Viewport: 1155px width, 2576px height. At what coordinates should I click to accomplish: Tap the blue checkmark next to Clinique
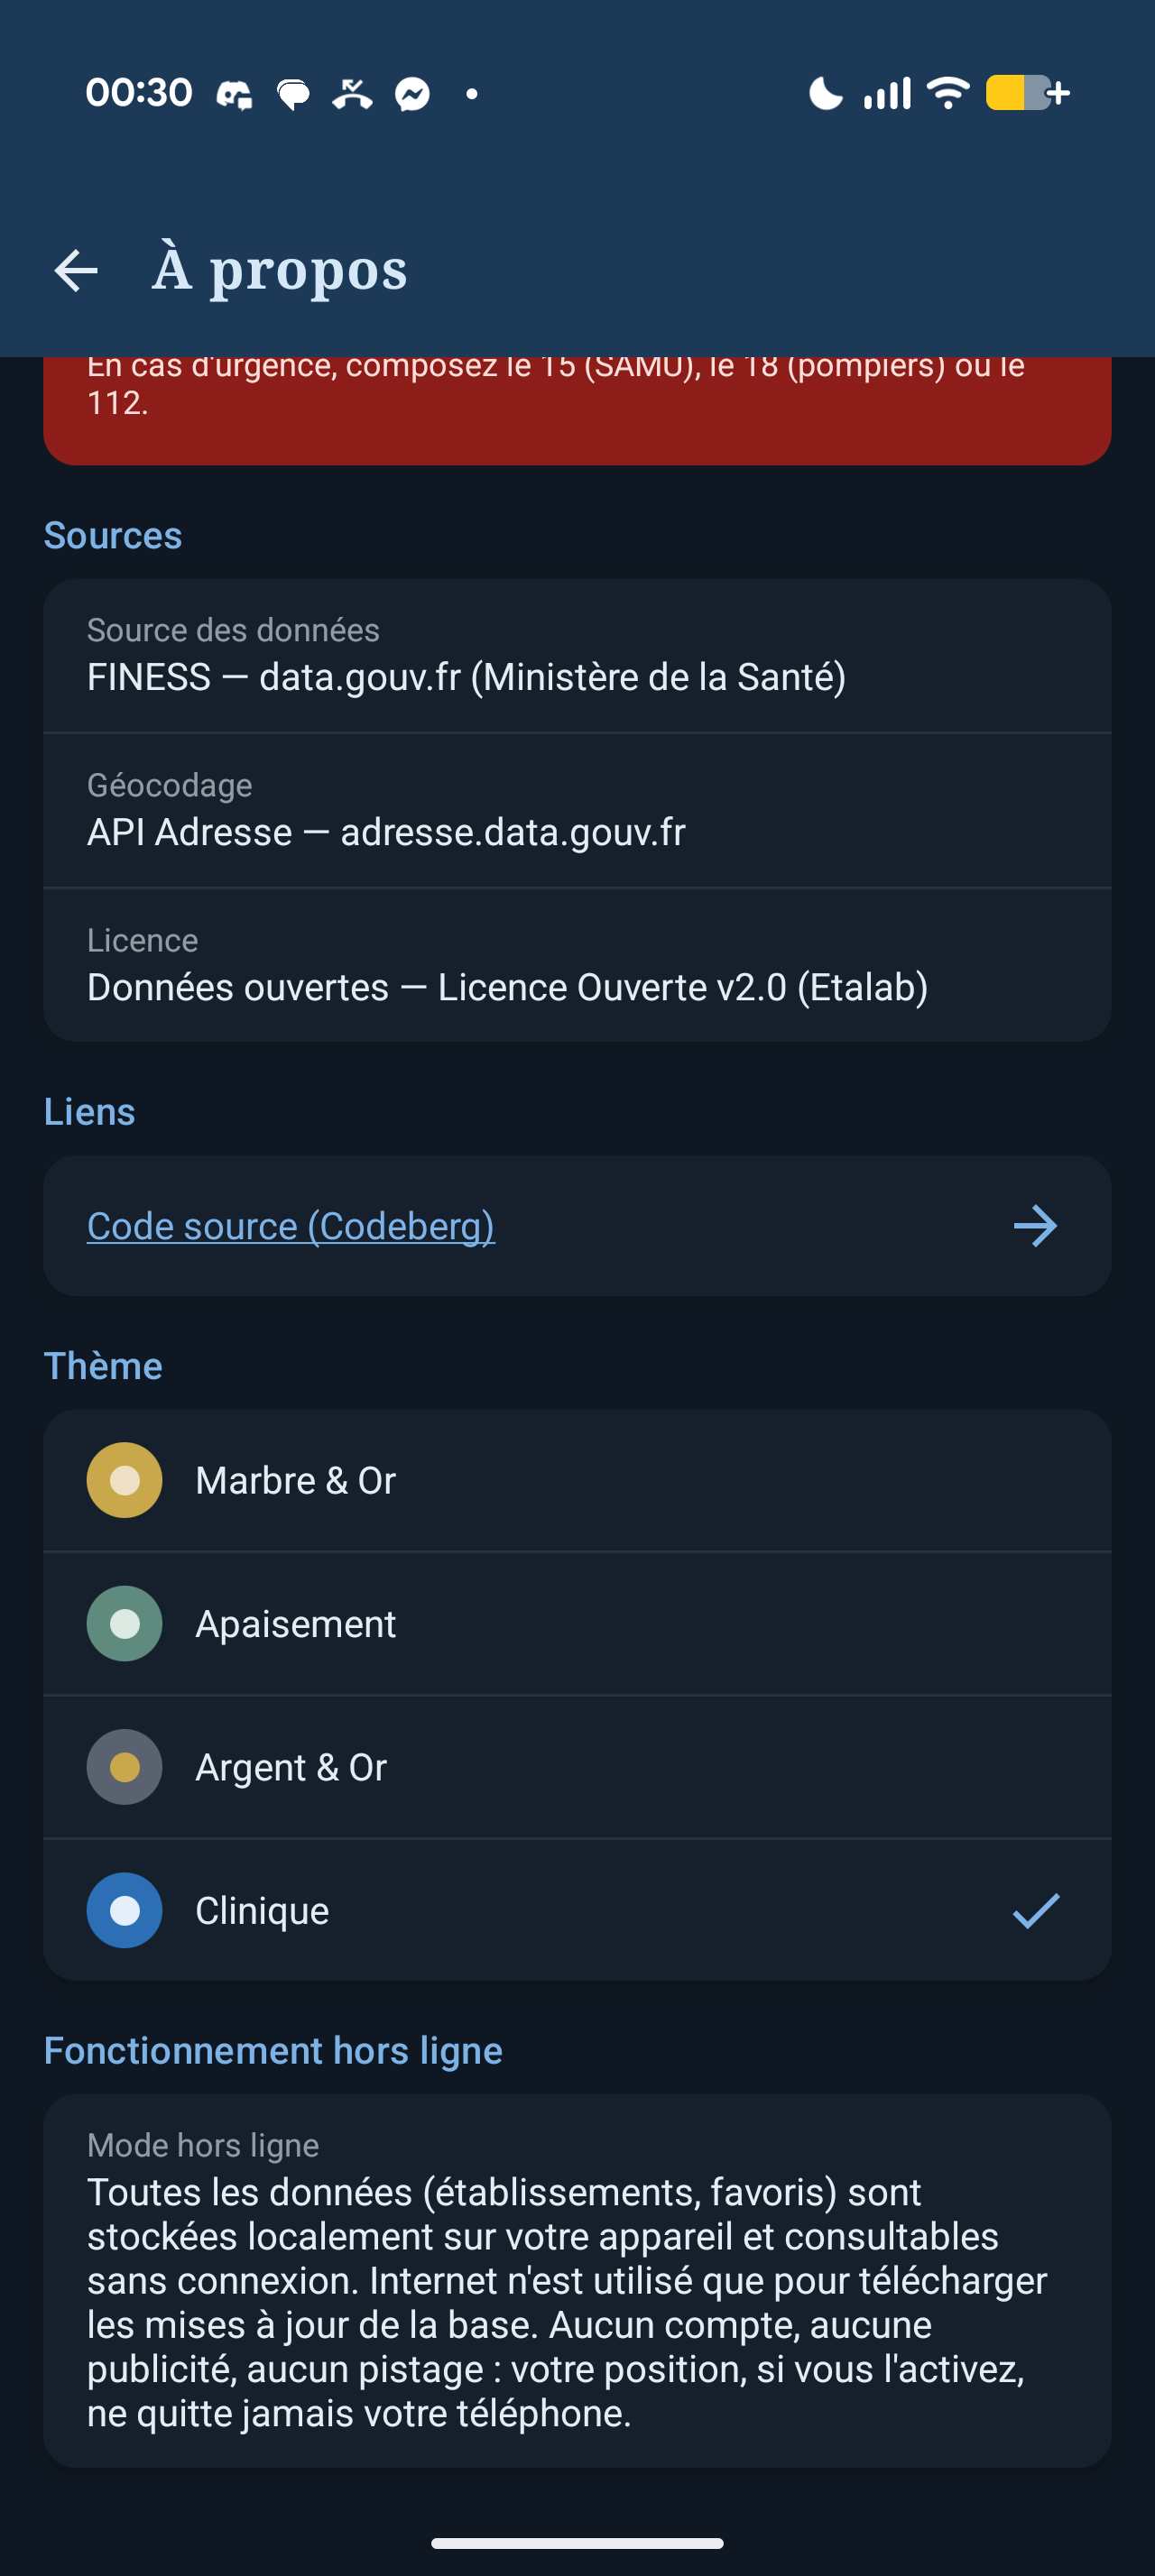click(1035, 1911)
